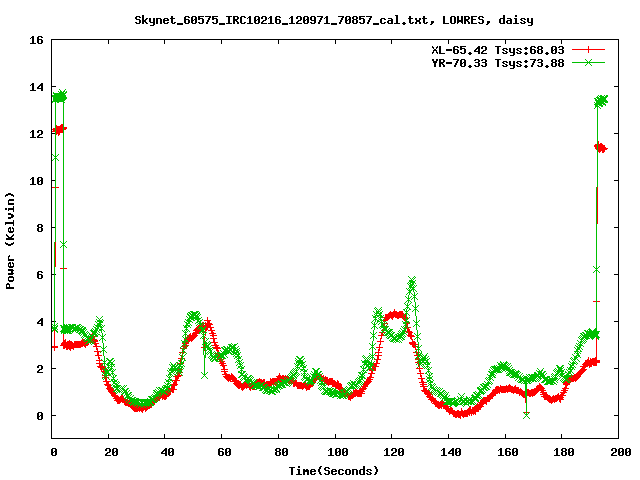Click the Time(Seconds) x-axis label
The height and width of the screenshot is (480, 640).
[334, 471]
